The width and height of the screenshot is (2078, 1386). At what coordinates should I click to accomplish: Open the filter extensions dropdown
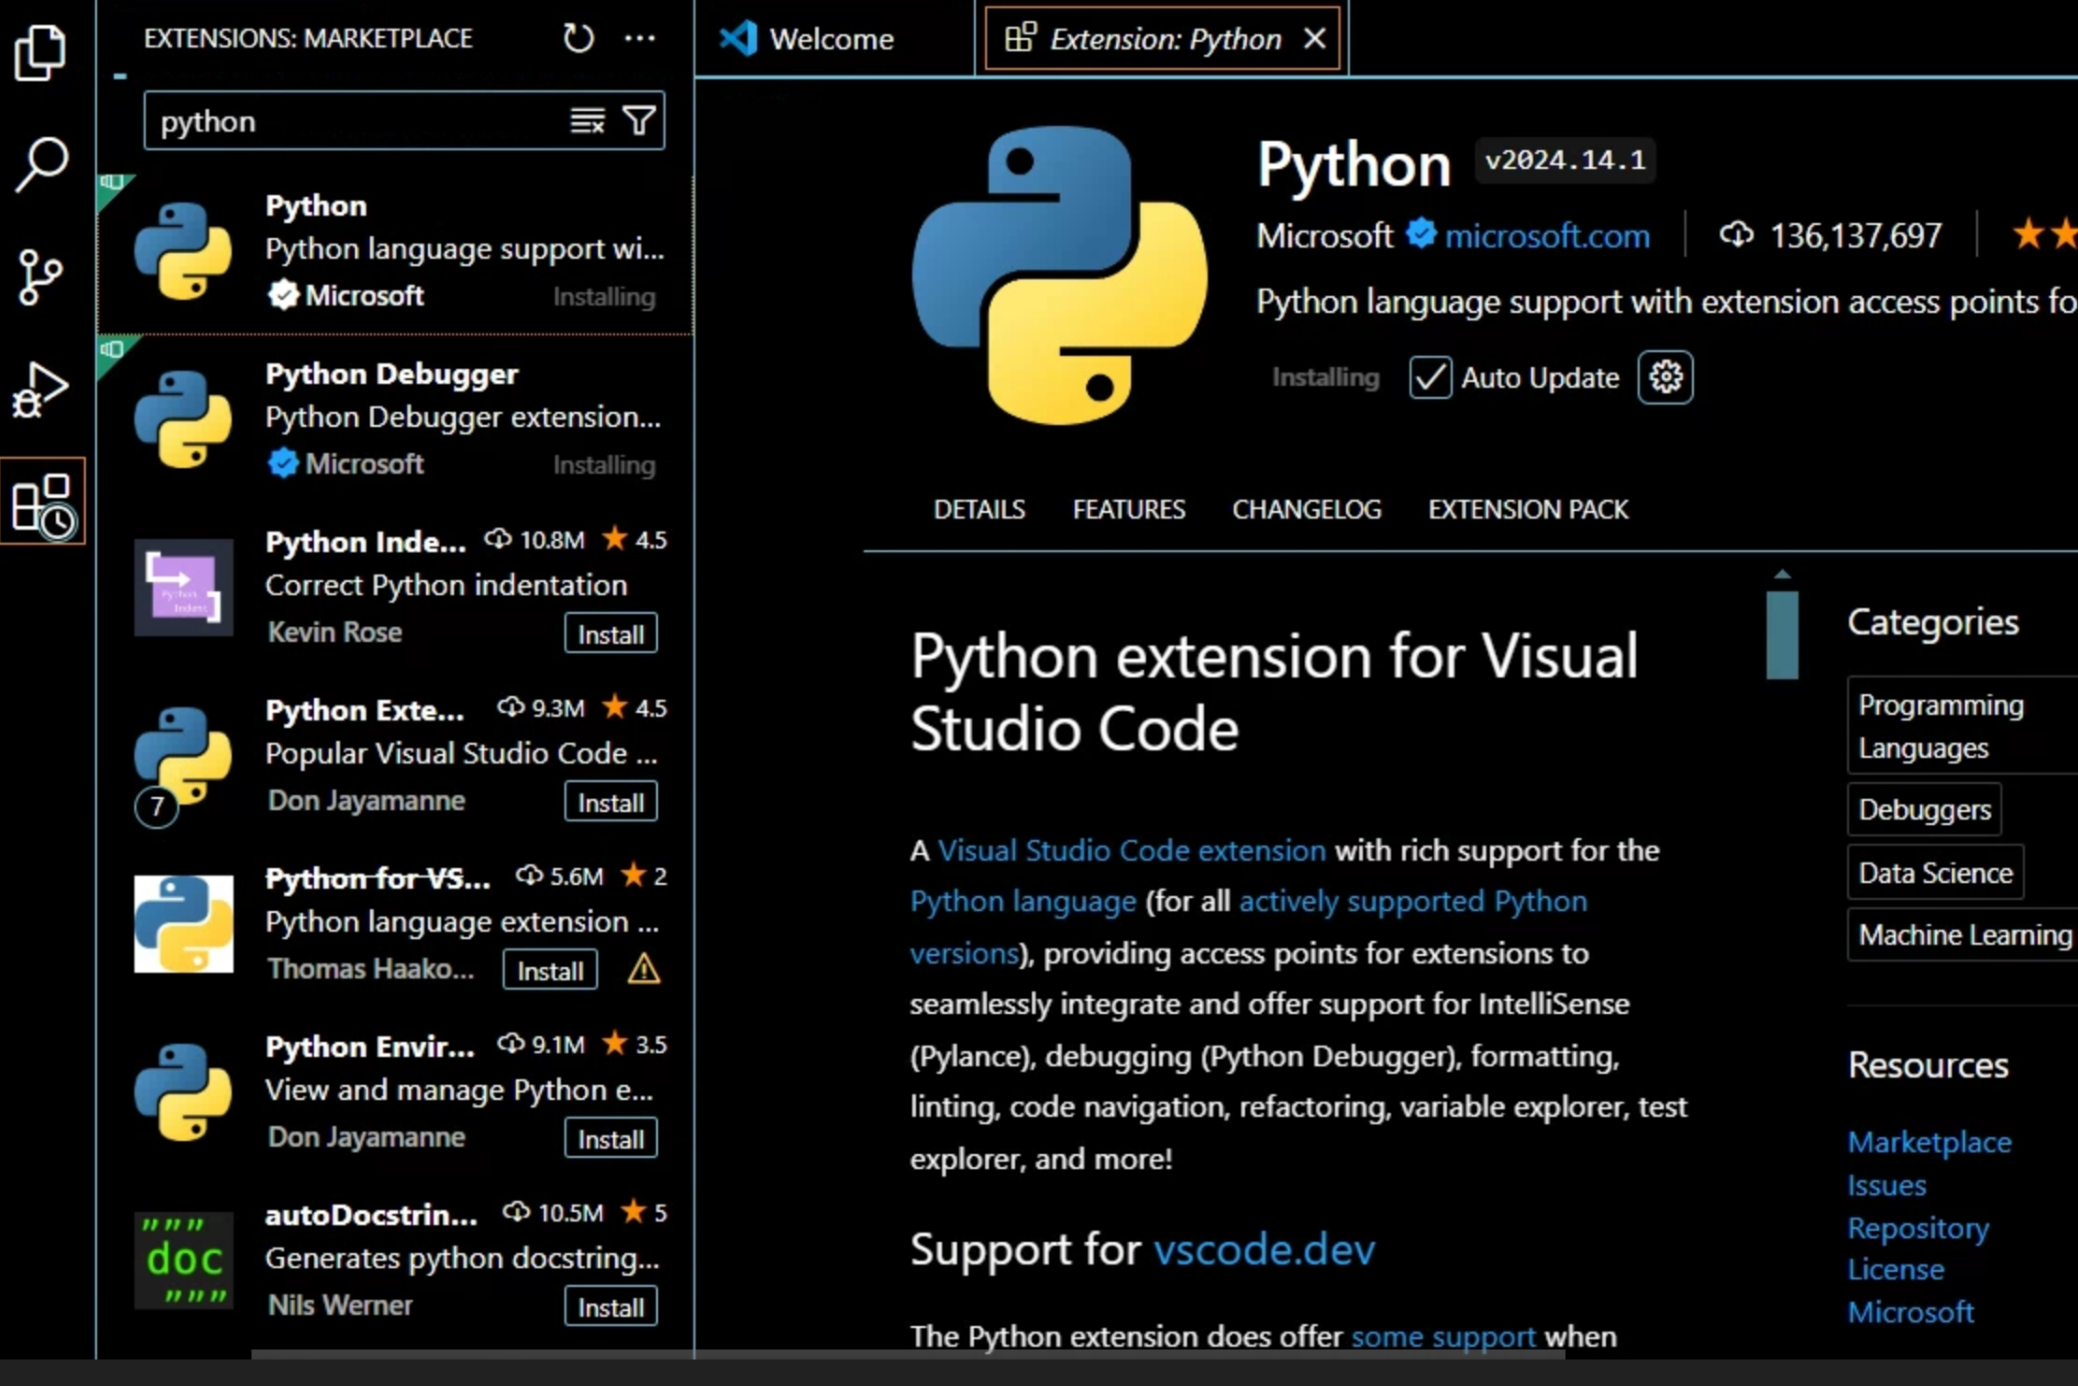tap(640, 121)
